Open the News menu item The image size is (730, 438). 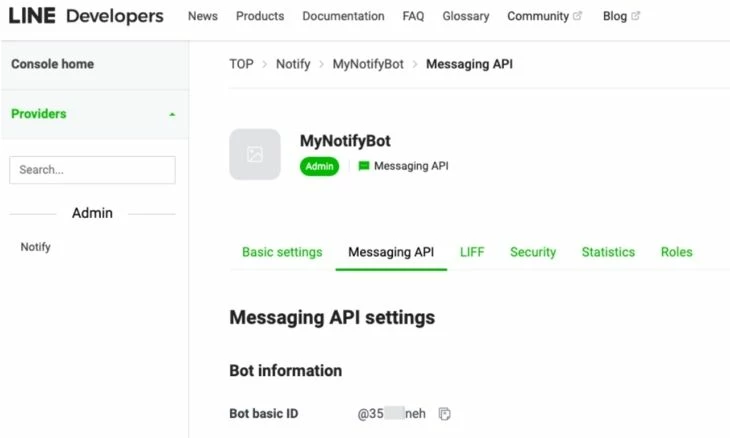point(203,16)
